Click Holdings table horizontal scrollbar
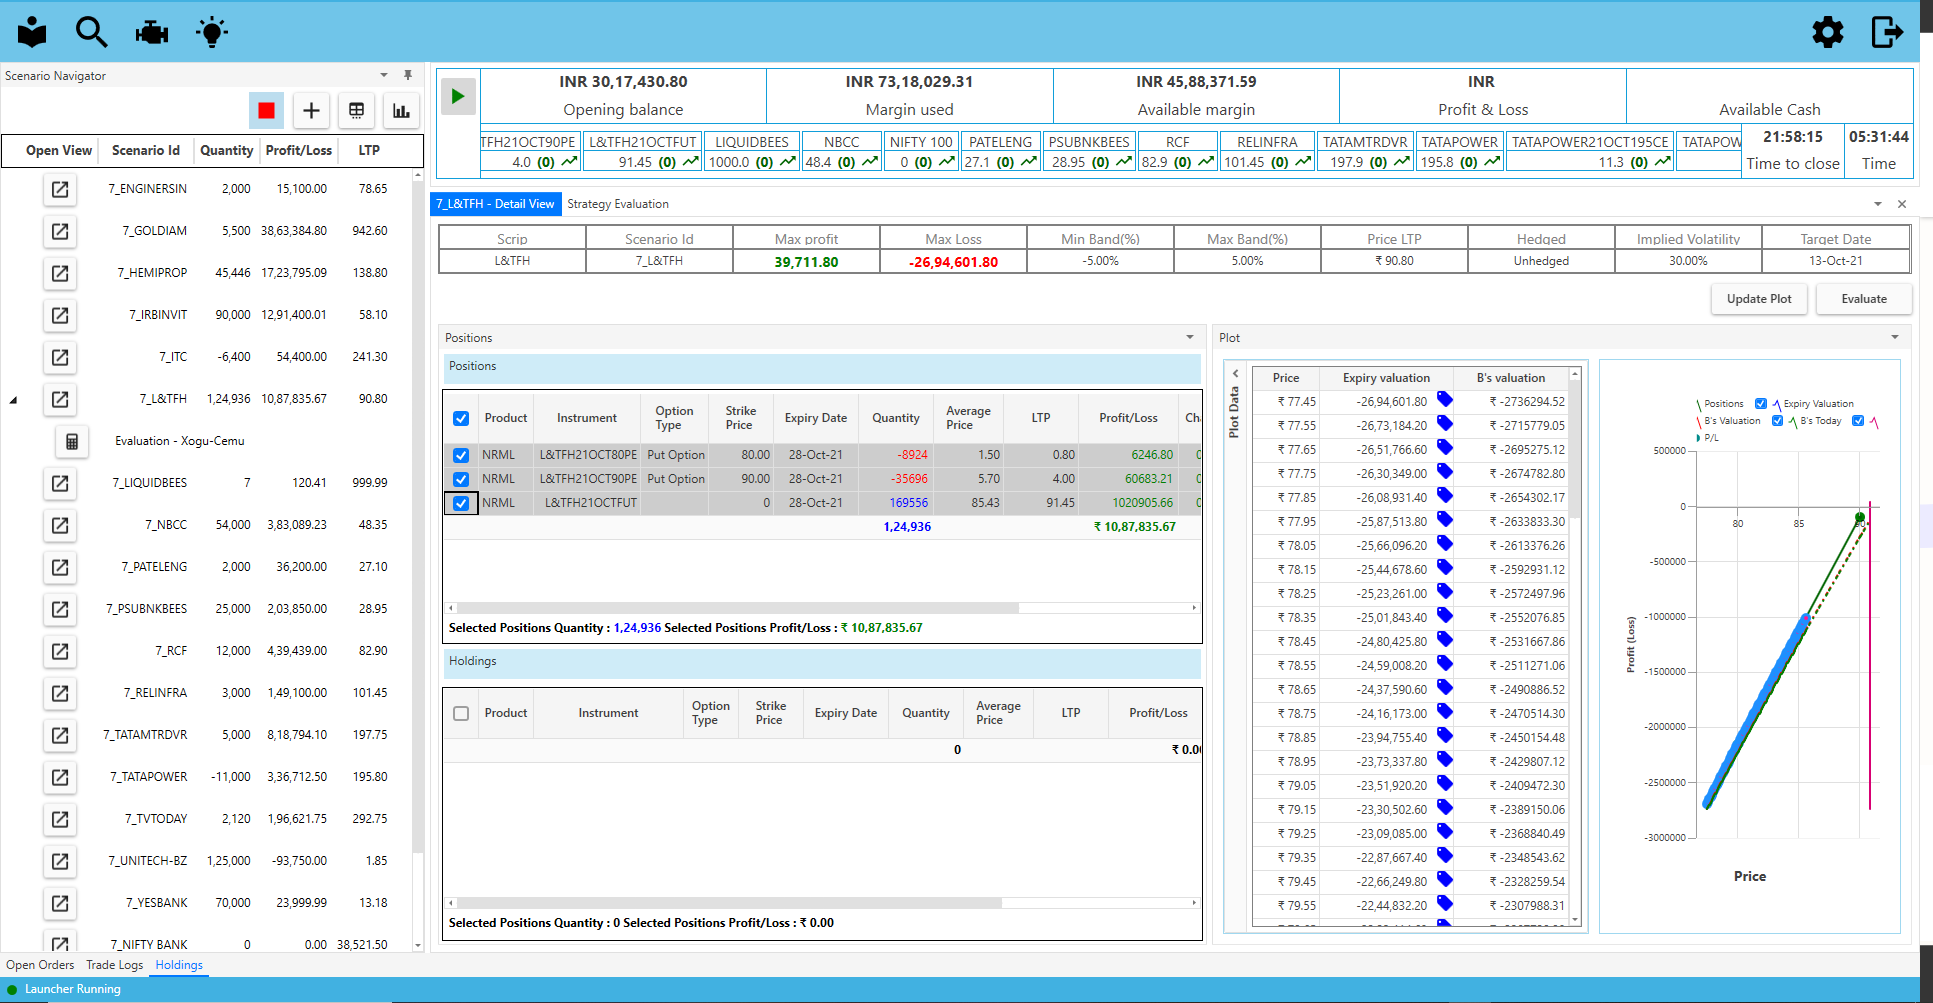1933x1003 pixels. [729, 903]
